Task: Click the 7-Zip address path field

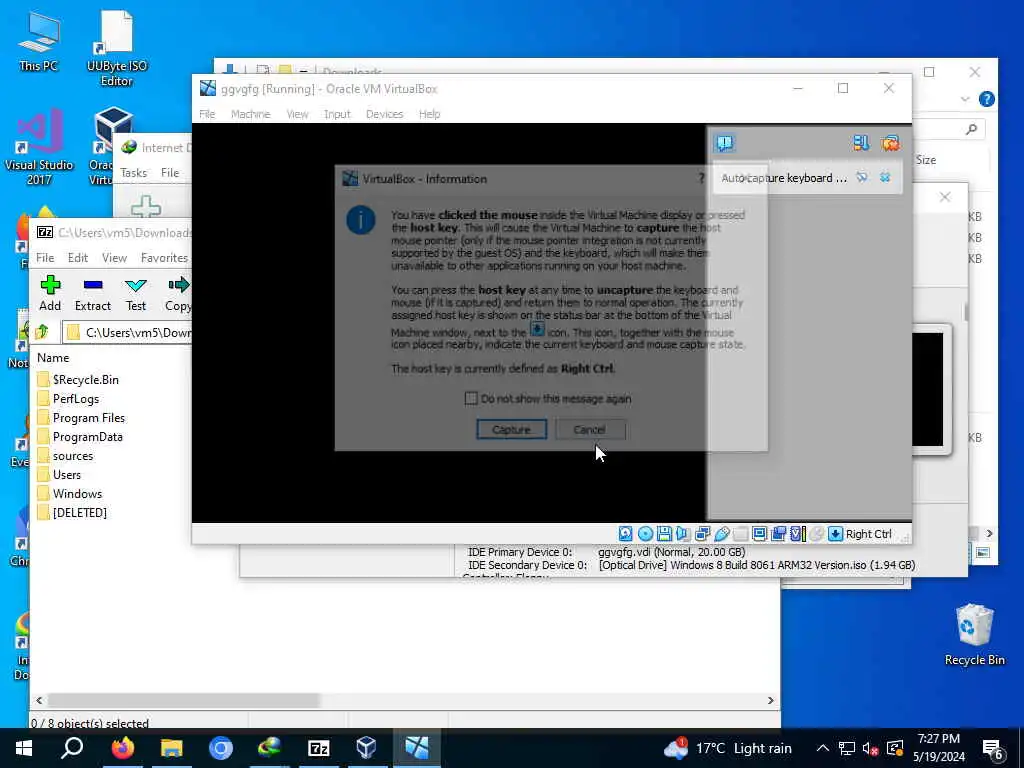Action: (127, 332)
